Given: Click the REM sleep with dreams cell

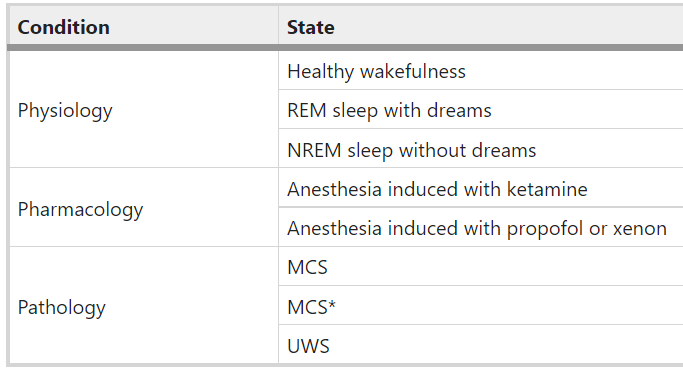Looking at the screenshot, I should (481, 109).
